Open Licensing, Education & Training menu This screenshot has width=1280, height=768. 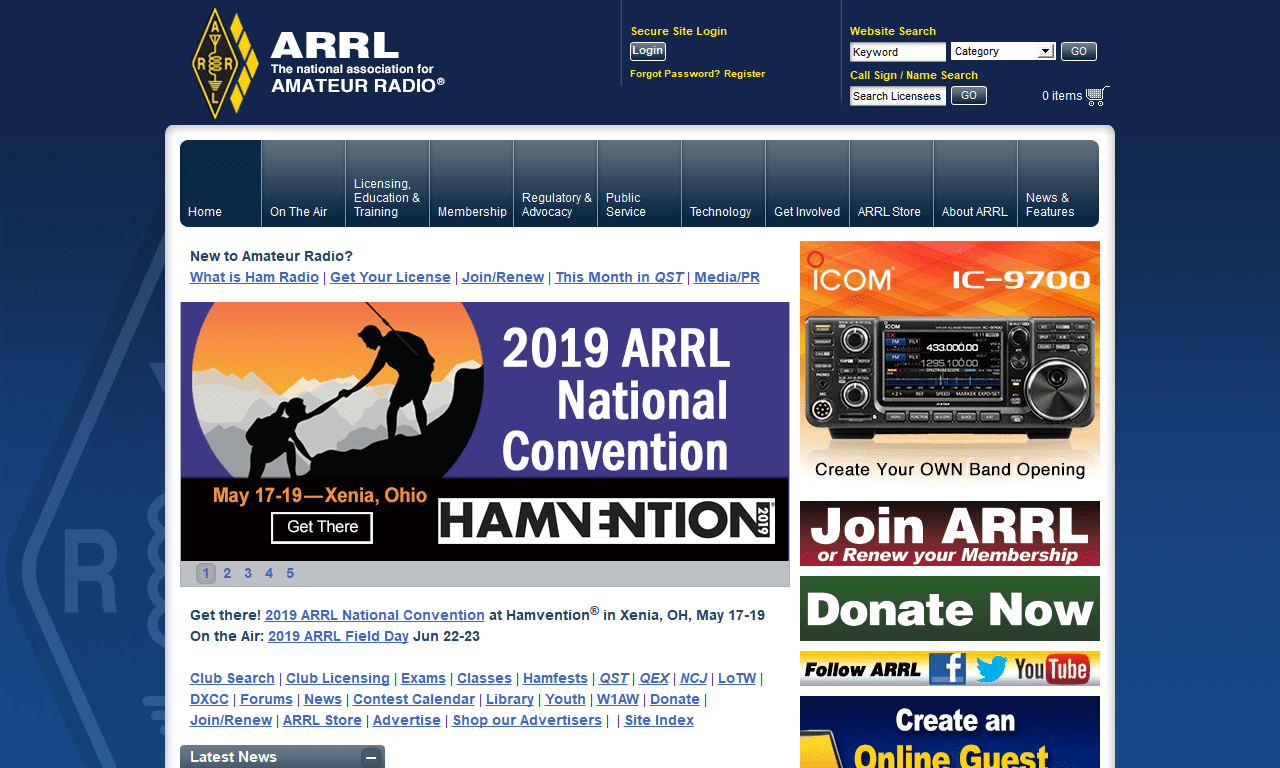point(388,183)
